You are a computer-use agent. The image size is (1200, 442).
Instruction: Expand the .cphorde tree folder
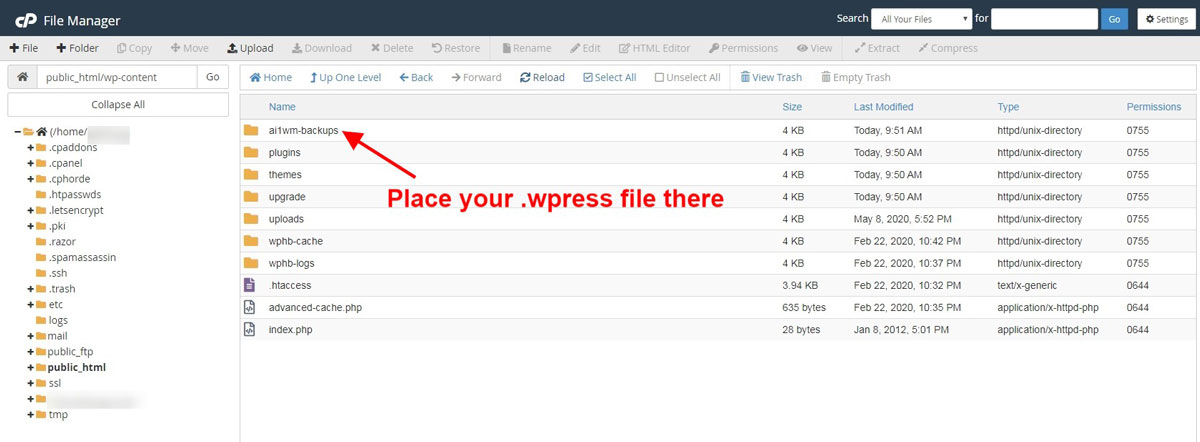[31, 179]
